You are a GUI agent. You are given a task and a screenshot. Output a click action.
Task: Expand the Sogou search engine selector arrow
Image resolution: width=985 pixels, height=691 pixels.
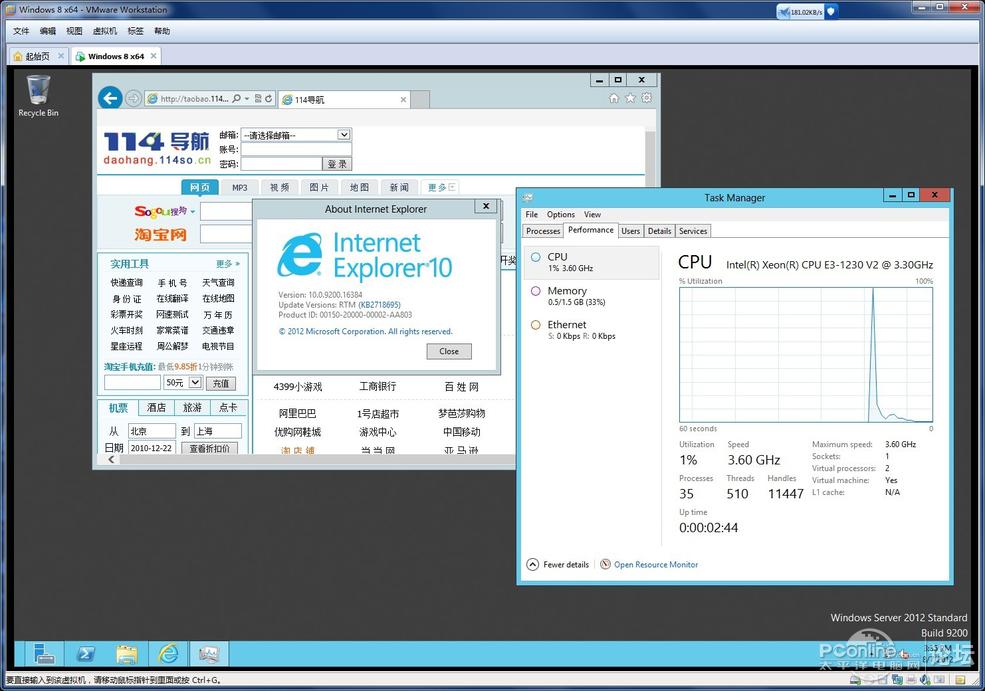[192, 212]
